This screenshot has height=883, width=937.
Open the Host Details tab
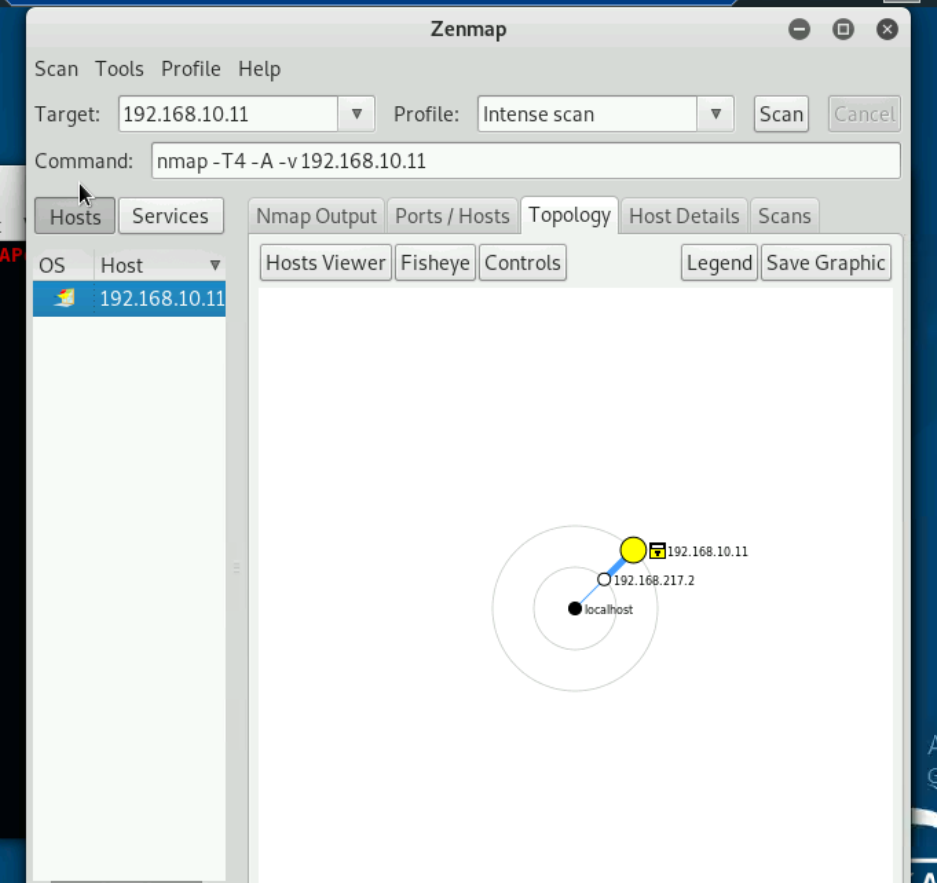click(684, 216)
